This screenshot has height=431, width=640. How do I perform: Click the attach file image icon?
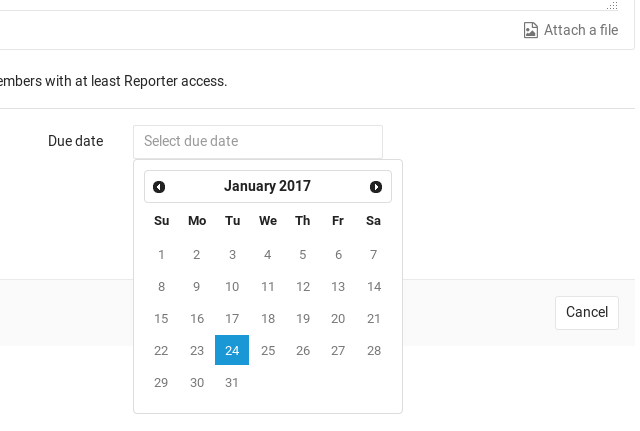click(x=531, y=30)
